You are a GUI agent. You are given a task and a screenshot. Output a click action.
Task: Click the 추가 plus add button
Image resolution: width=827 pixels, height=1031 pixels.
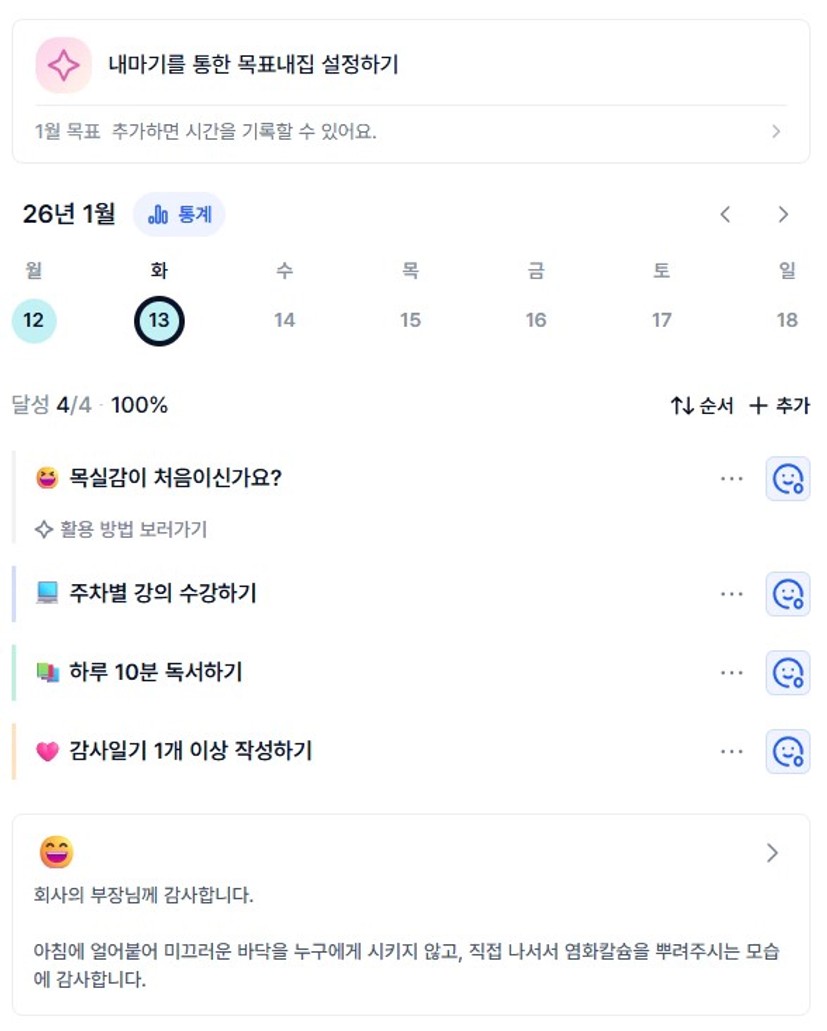click(780, 406)
